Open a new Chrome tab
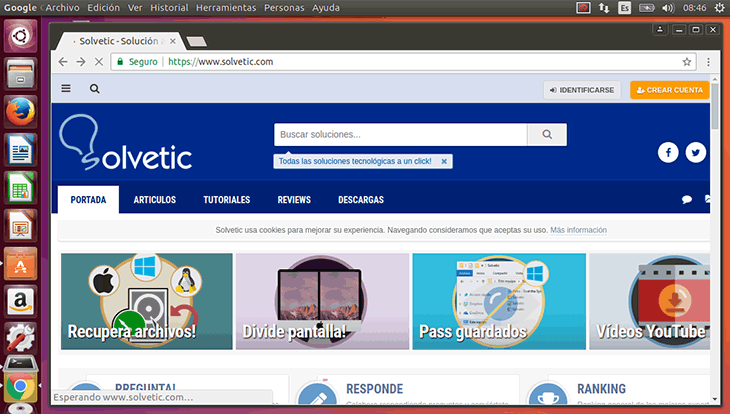Image resolution: width=730 pixels, height=414 pixels. coord(196,42)
